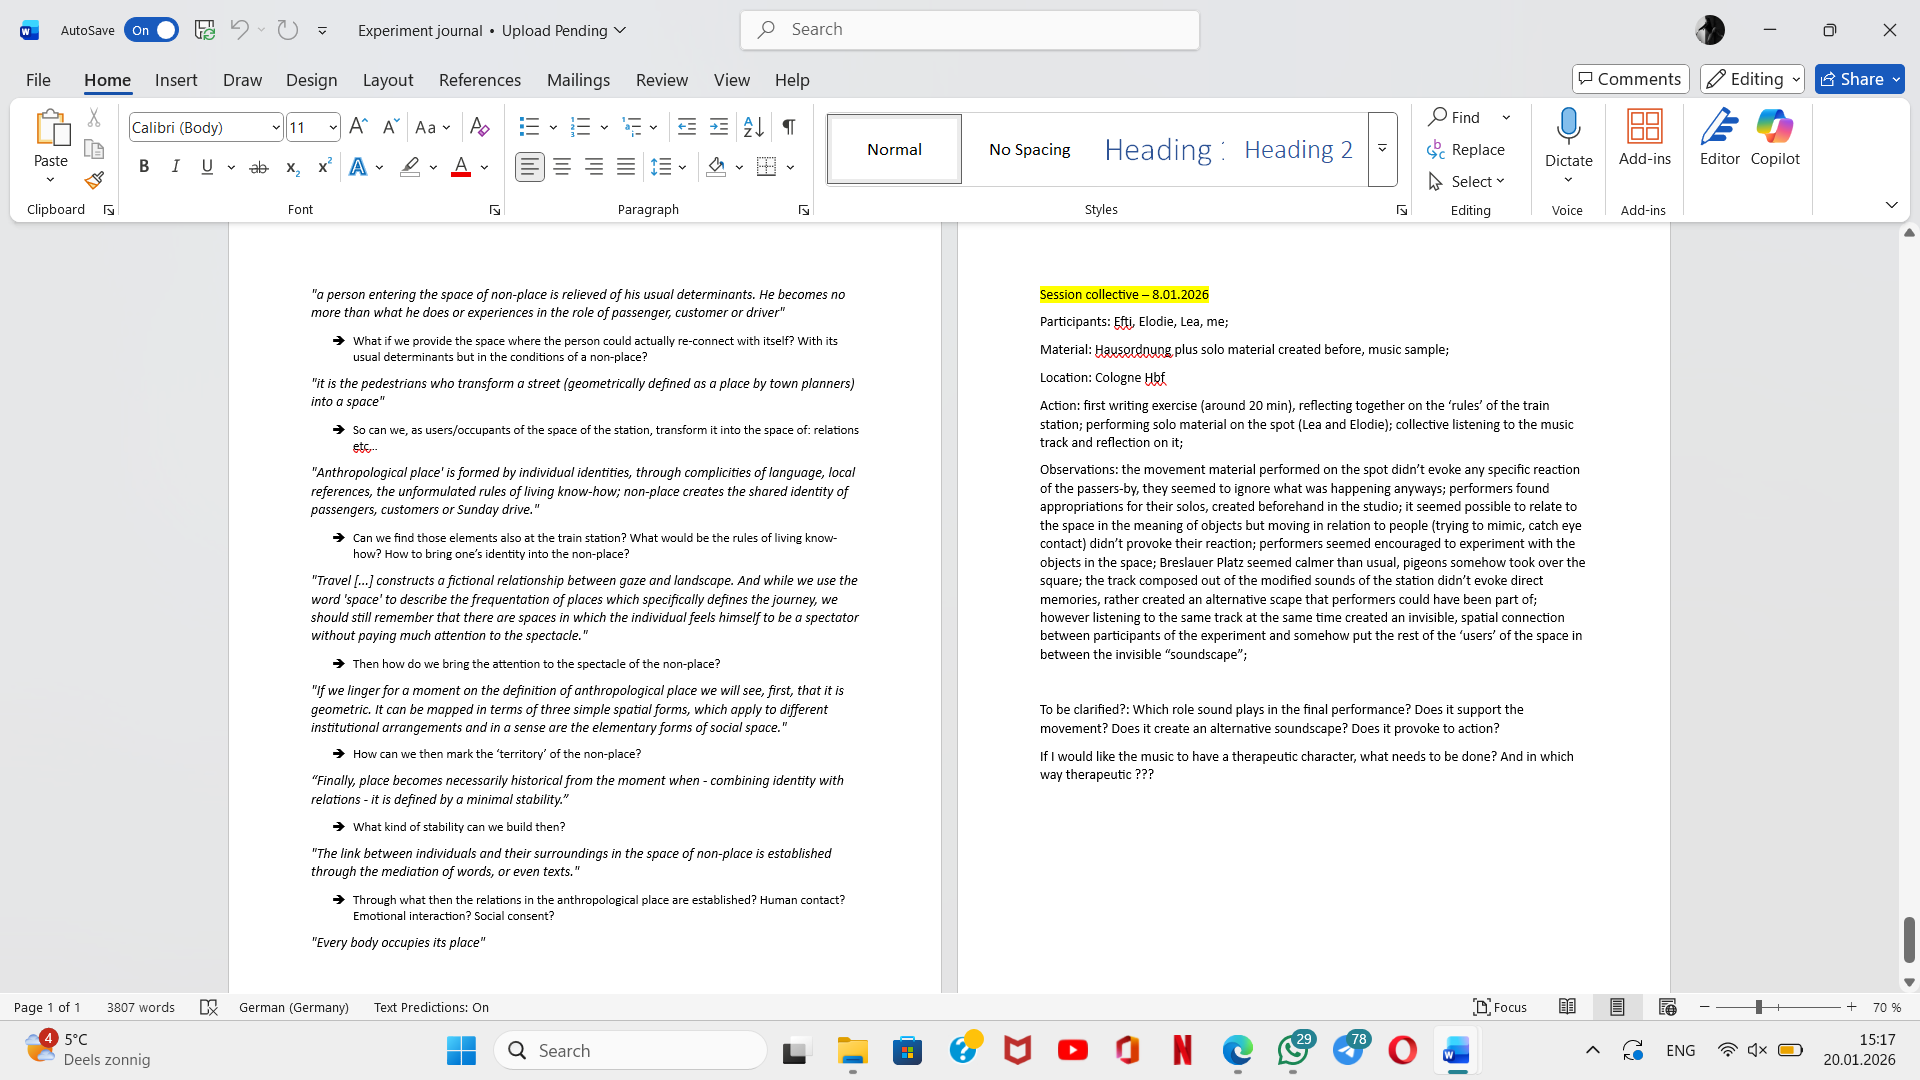Click the Clear All Formatting icon
This screenshot has height=1080, width=1920.
(479, 127)
